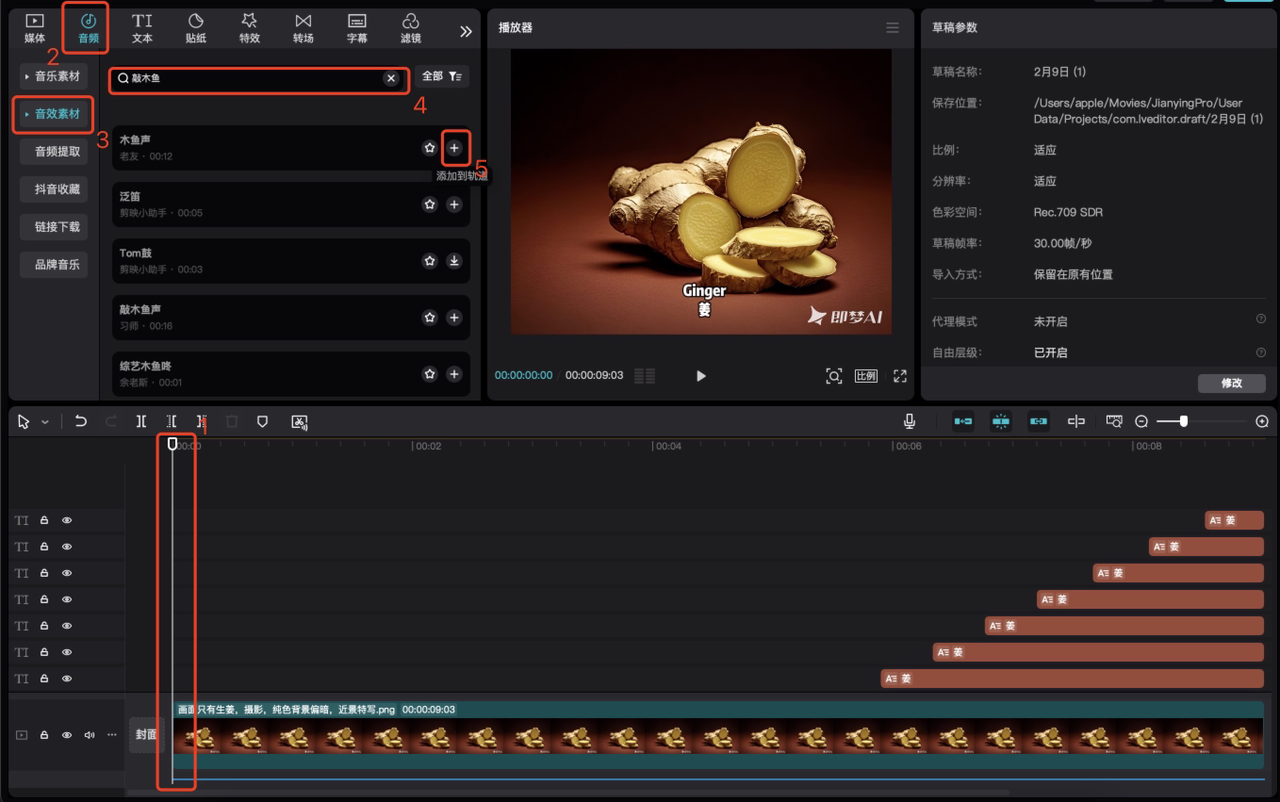Click the microphone record voiceover icon
Image resolution: width=1280 pixels, height=802 pixels.
tap(909, 422)
